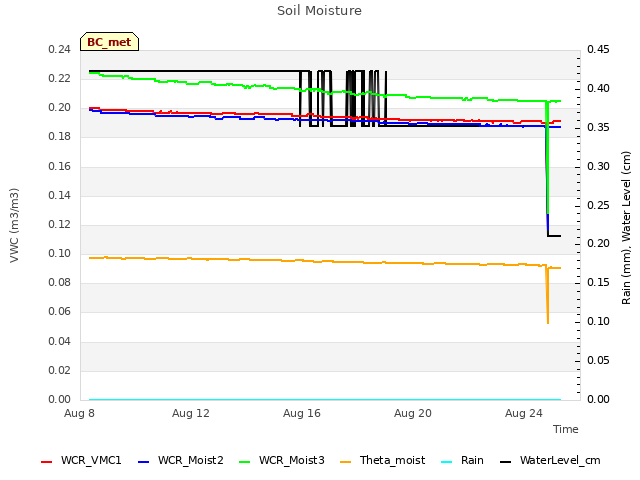The height and width of the screenshot is (480, 640).
Task: Click the Time axis label
Action: (566, 429)
